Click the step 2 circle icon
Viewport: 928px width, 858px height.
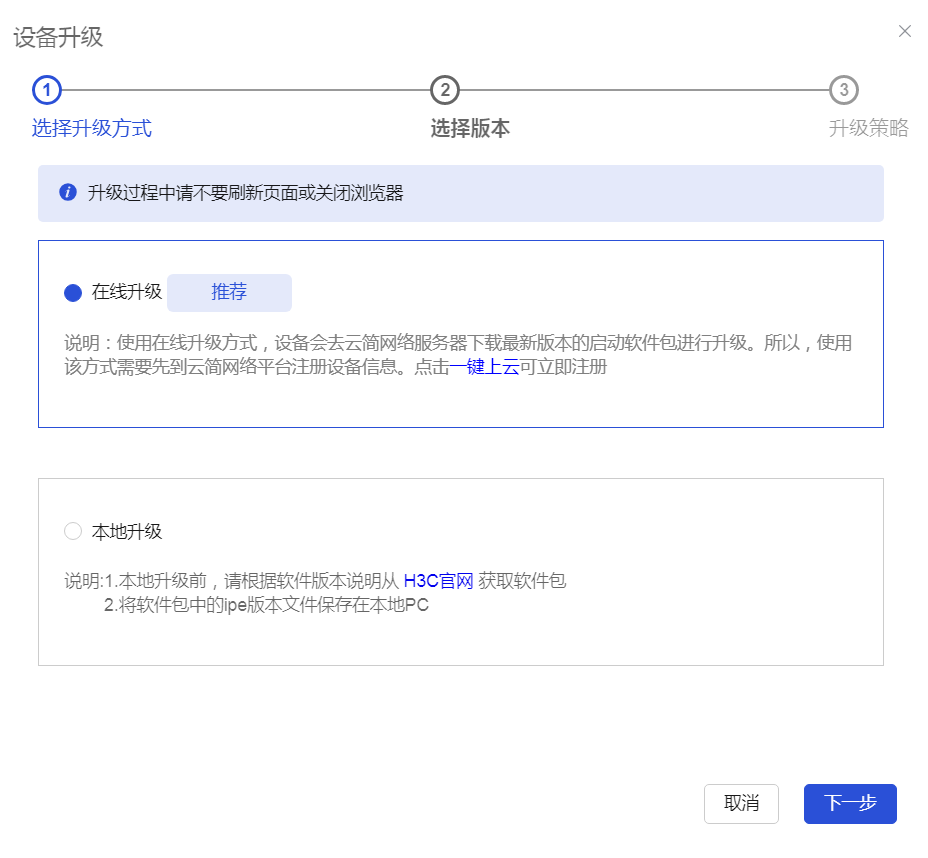coord(445,90)
